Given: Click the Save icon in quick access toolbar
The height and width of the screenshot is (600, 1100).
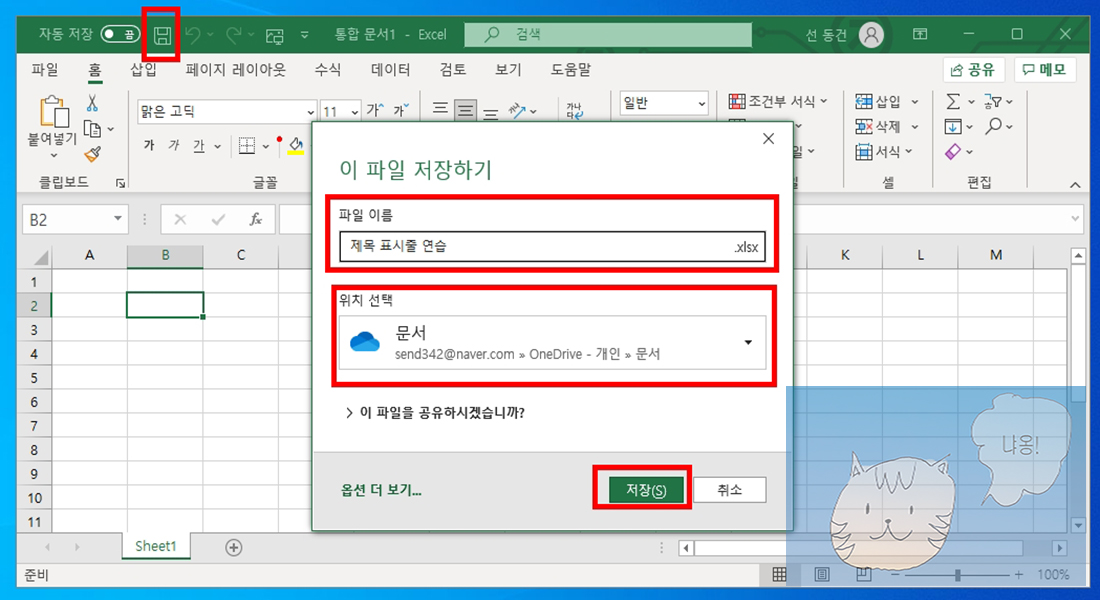Looking at the screenshot, I should [x=162, y=35].
